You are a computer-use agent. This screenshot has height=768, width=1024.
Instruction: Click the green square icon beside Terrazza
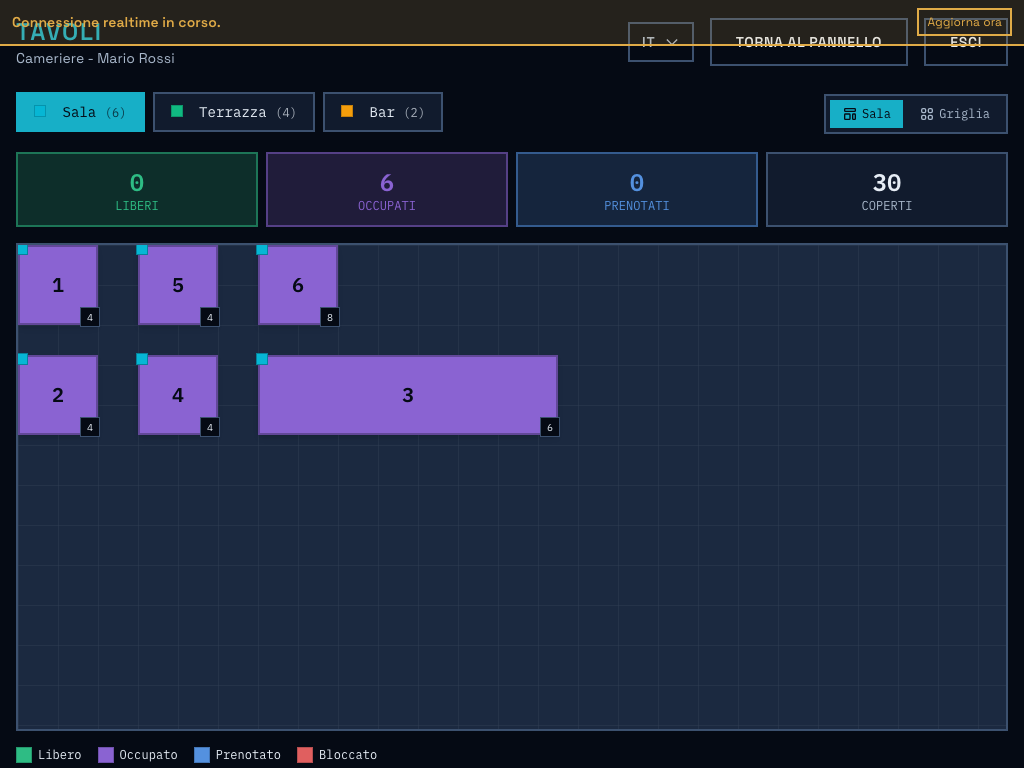pos(177,111)
